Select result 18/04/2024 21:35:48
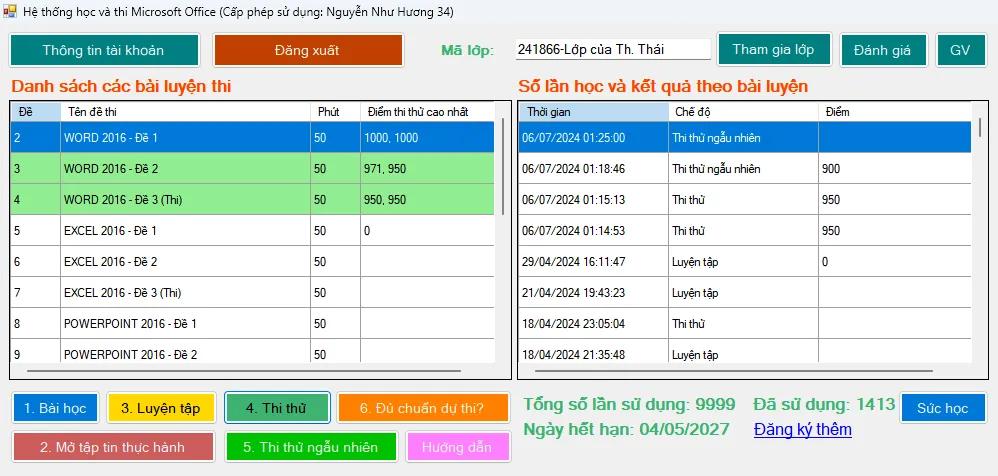Viewport: 998px width, 476px height. (745, 351)
